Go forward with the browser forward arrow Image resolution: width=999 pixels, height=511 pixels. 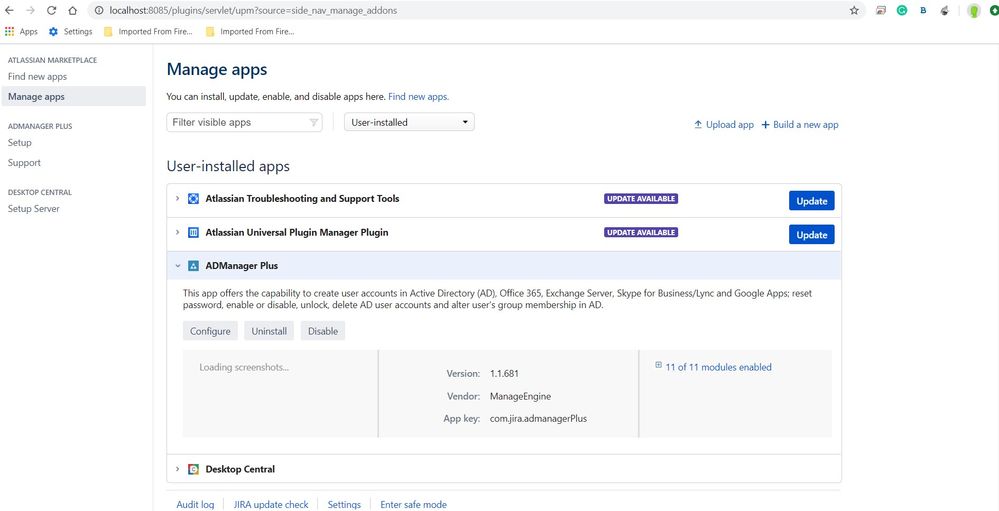(x=30, y=10)
